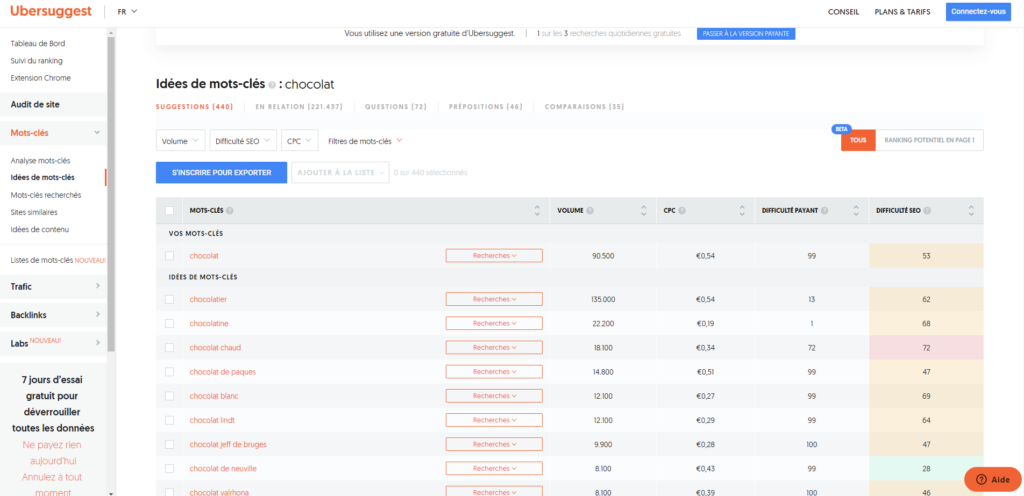Open Sites similaires in sidebar
This screenshot has height=496, width=1024.
click(34, 212)
